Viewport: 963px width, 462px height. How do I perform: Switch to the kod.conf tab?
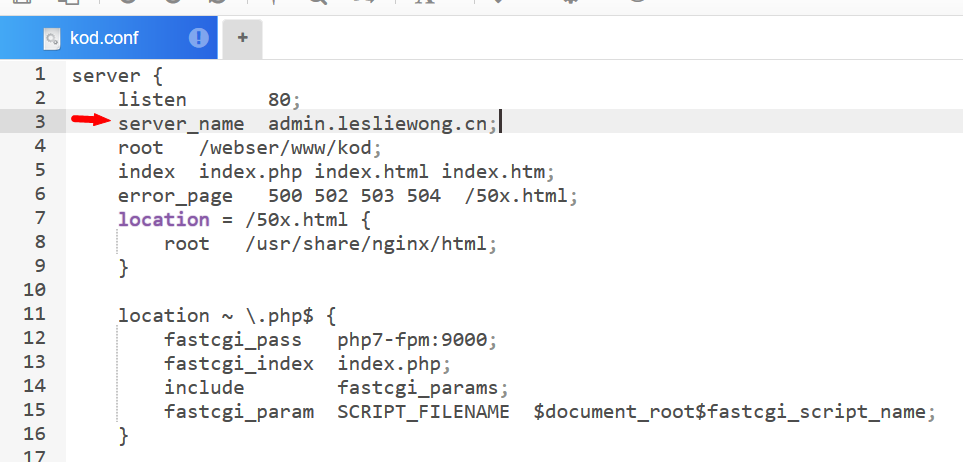pos(104,39)
